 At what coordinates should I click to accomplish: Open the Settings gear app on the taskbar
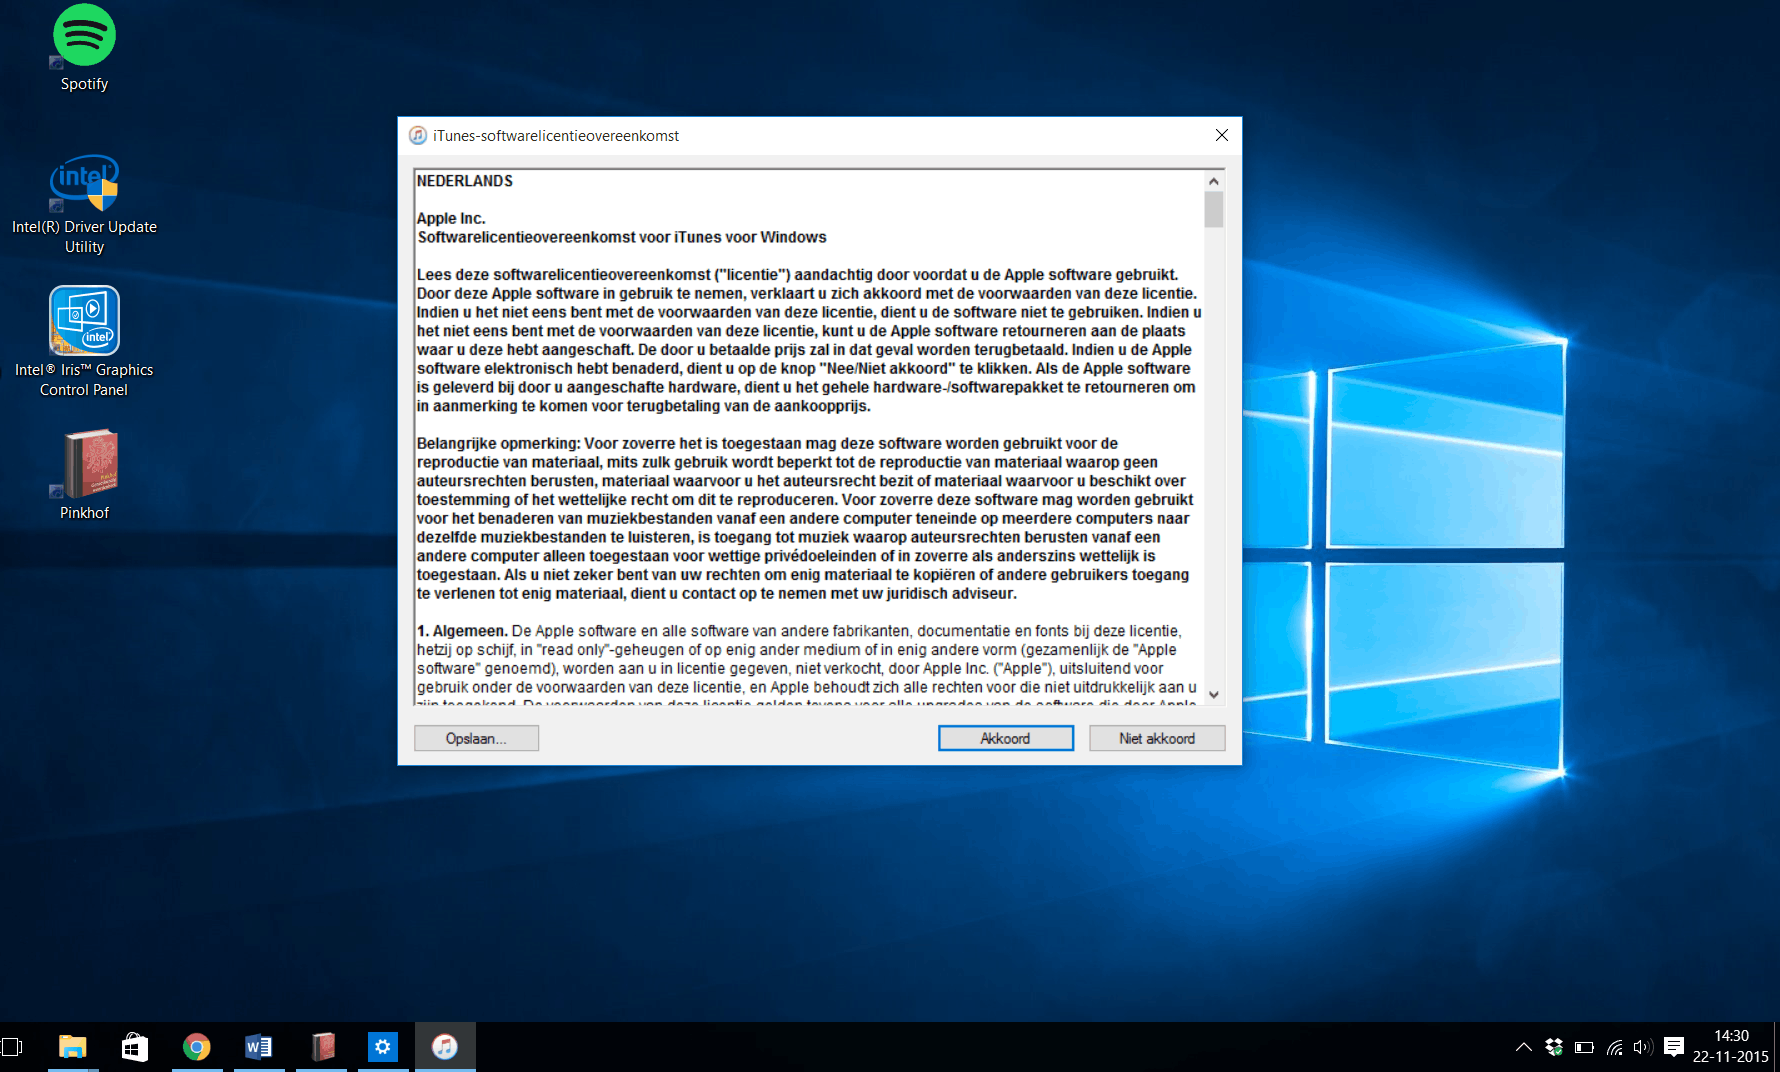coord(383,1047)
